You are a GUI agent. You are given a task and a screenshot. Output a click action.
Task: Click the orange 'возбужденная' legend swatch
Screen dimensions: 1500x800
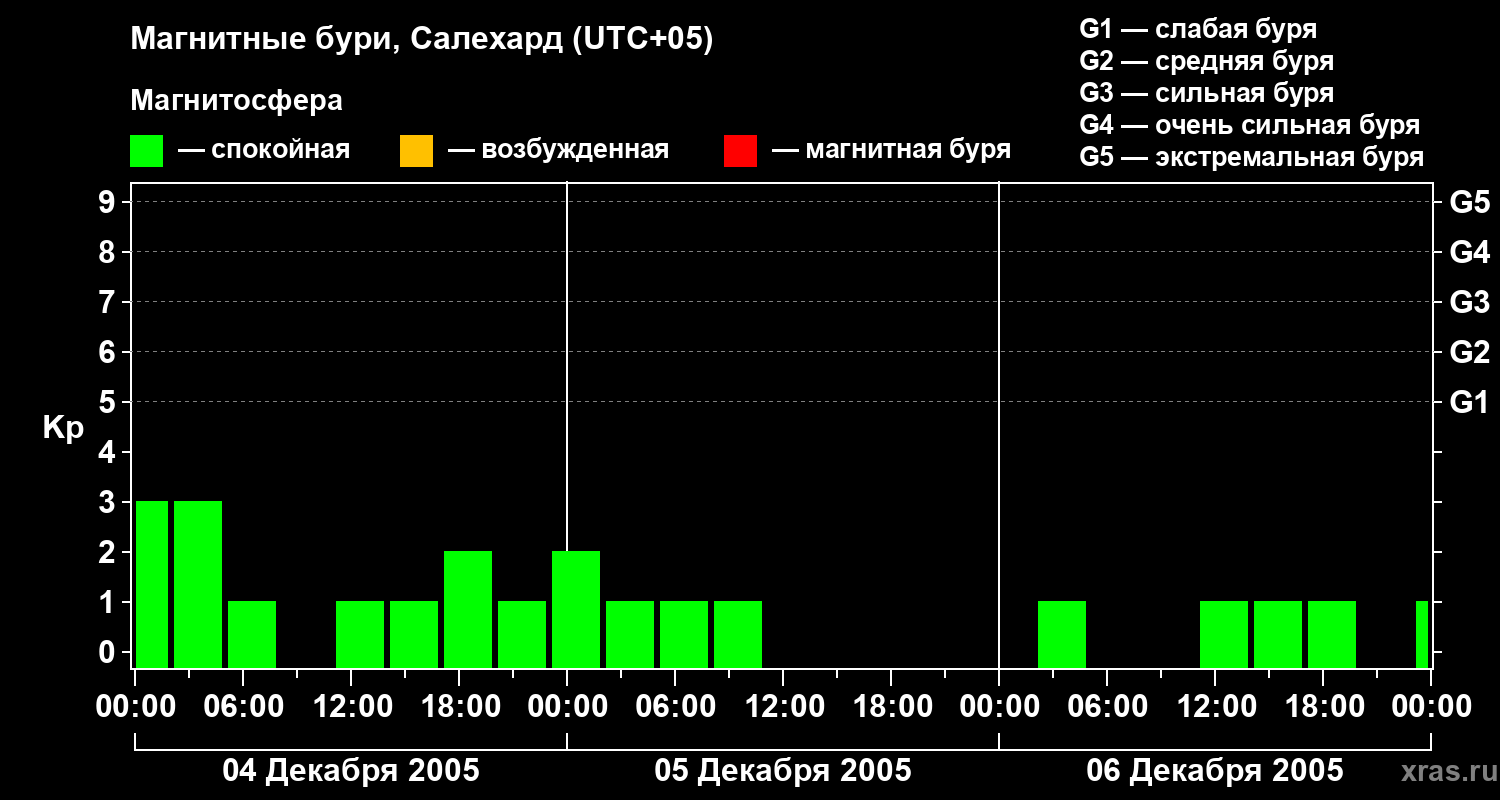click(416, 151)
